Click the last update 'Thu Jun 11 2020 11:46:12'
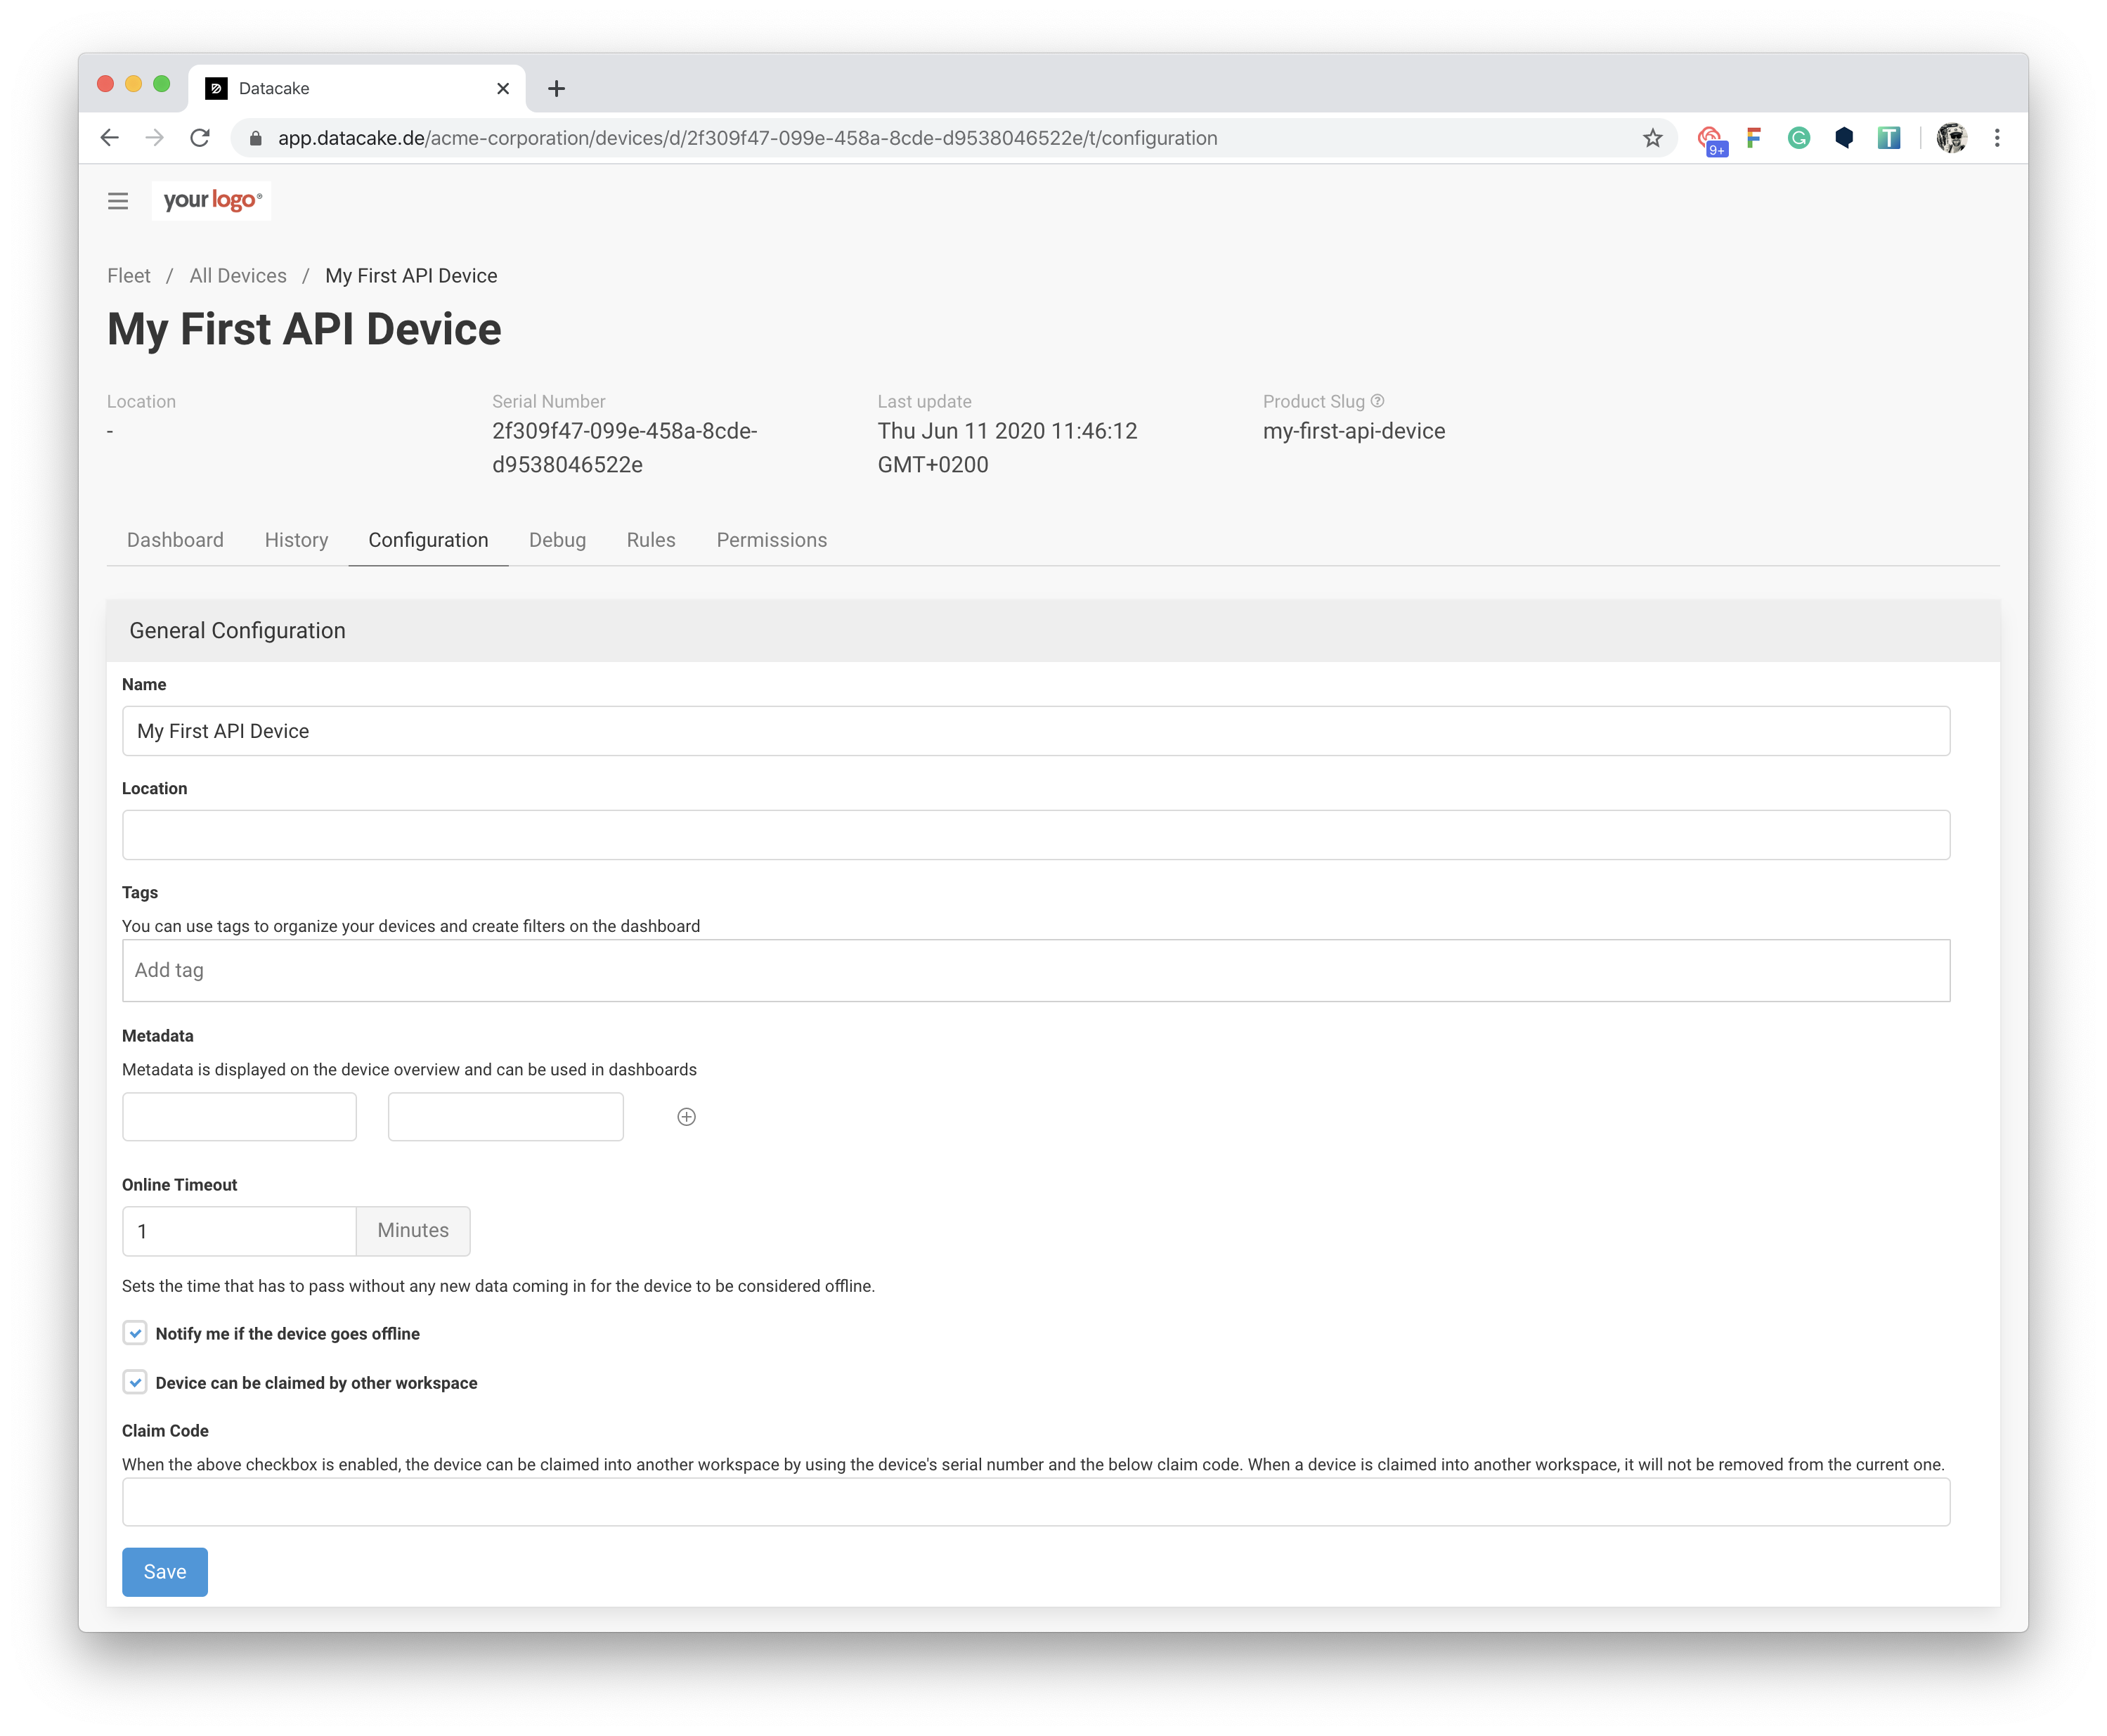The width and height of the screenshot is (2107, 1736). pyautogui.click(x=1007, y=431)
